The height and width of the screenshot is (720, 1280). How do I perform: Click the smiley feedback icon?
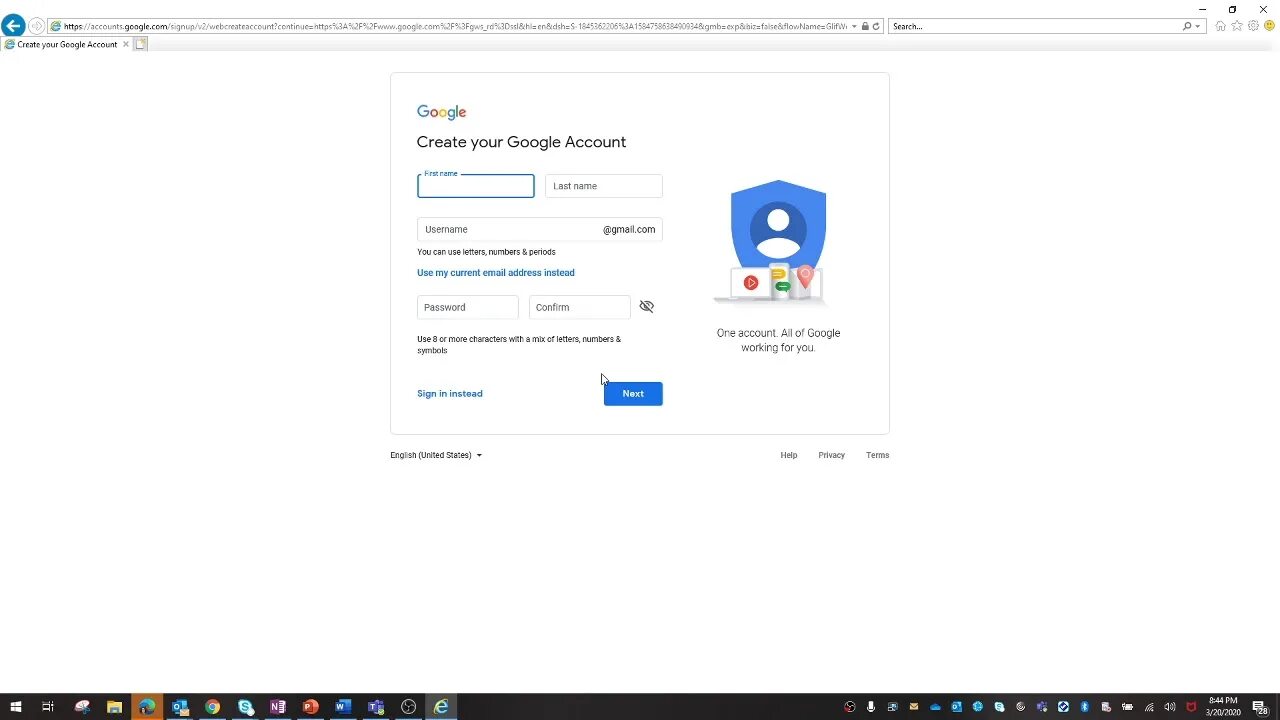[1269, 26]
